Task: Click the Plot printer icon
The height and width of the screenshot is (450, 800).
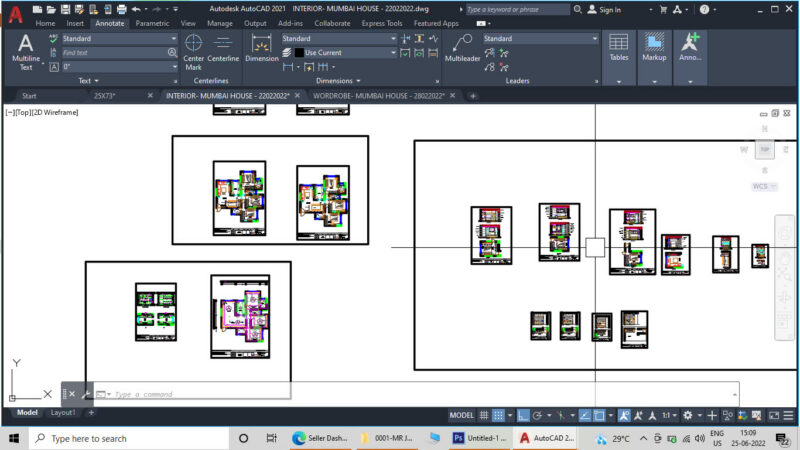Action: (121, 9)
